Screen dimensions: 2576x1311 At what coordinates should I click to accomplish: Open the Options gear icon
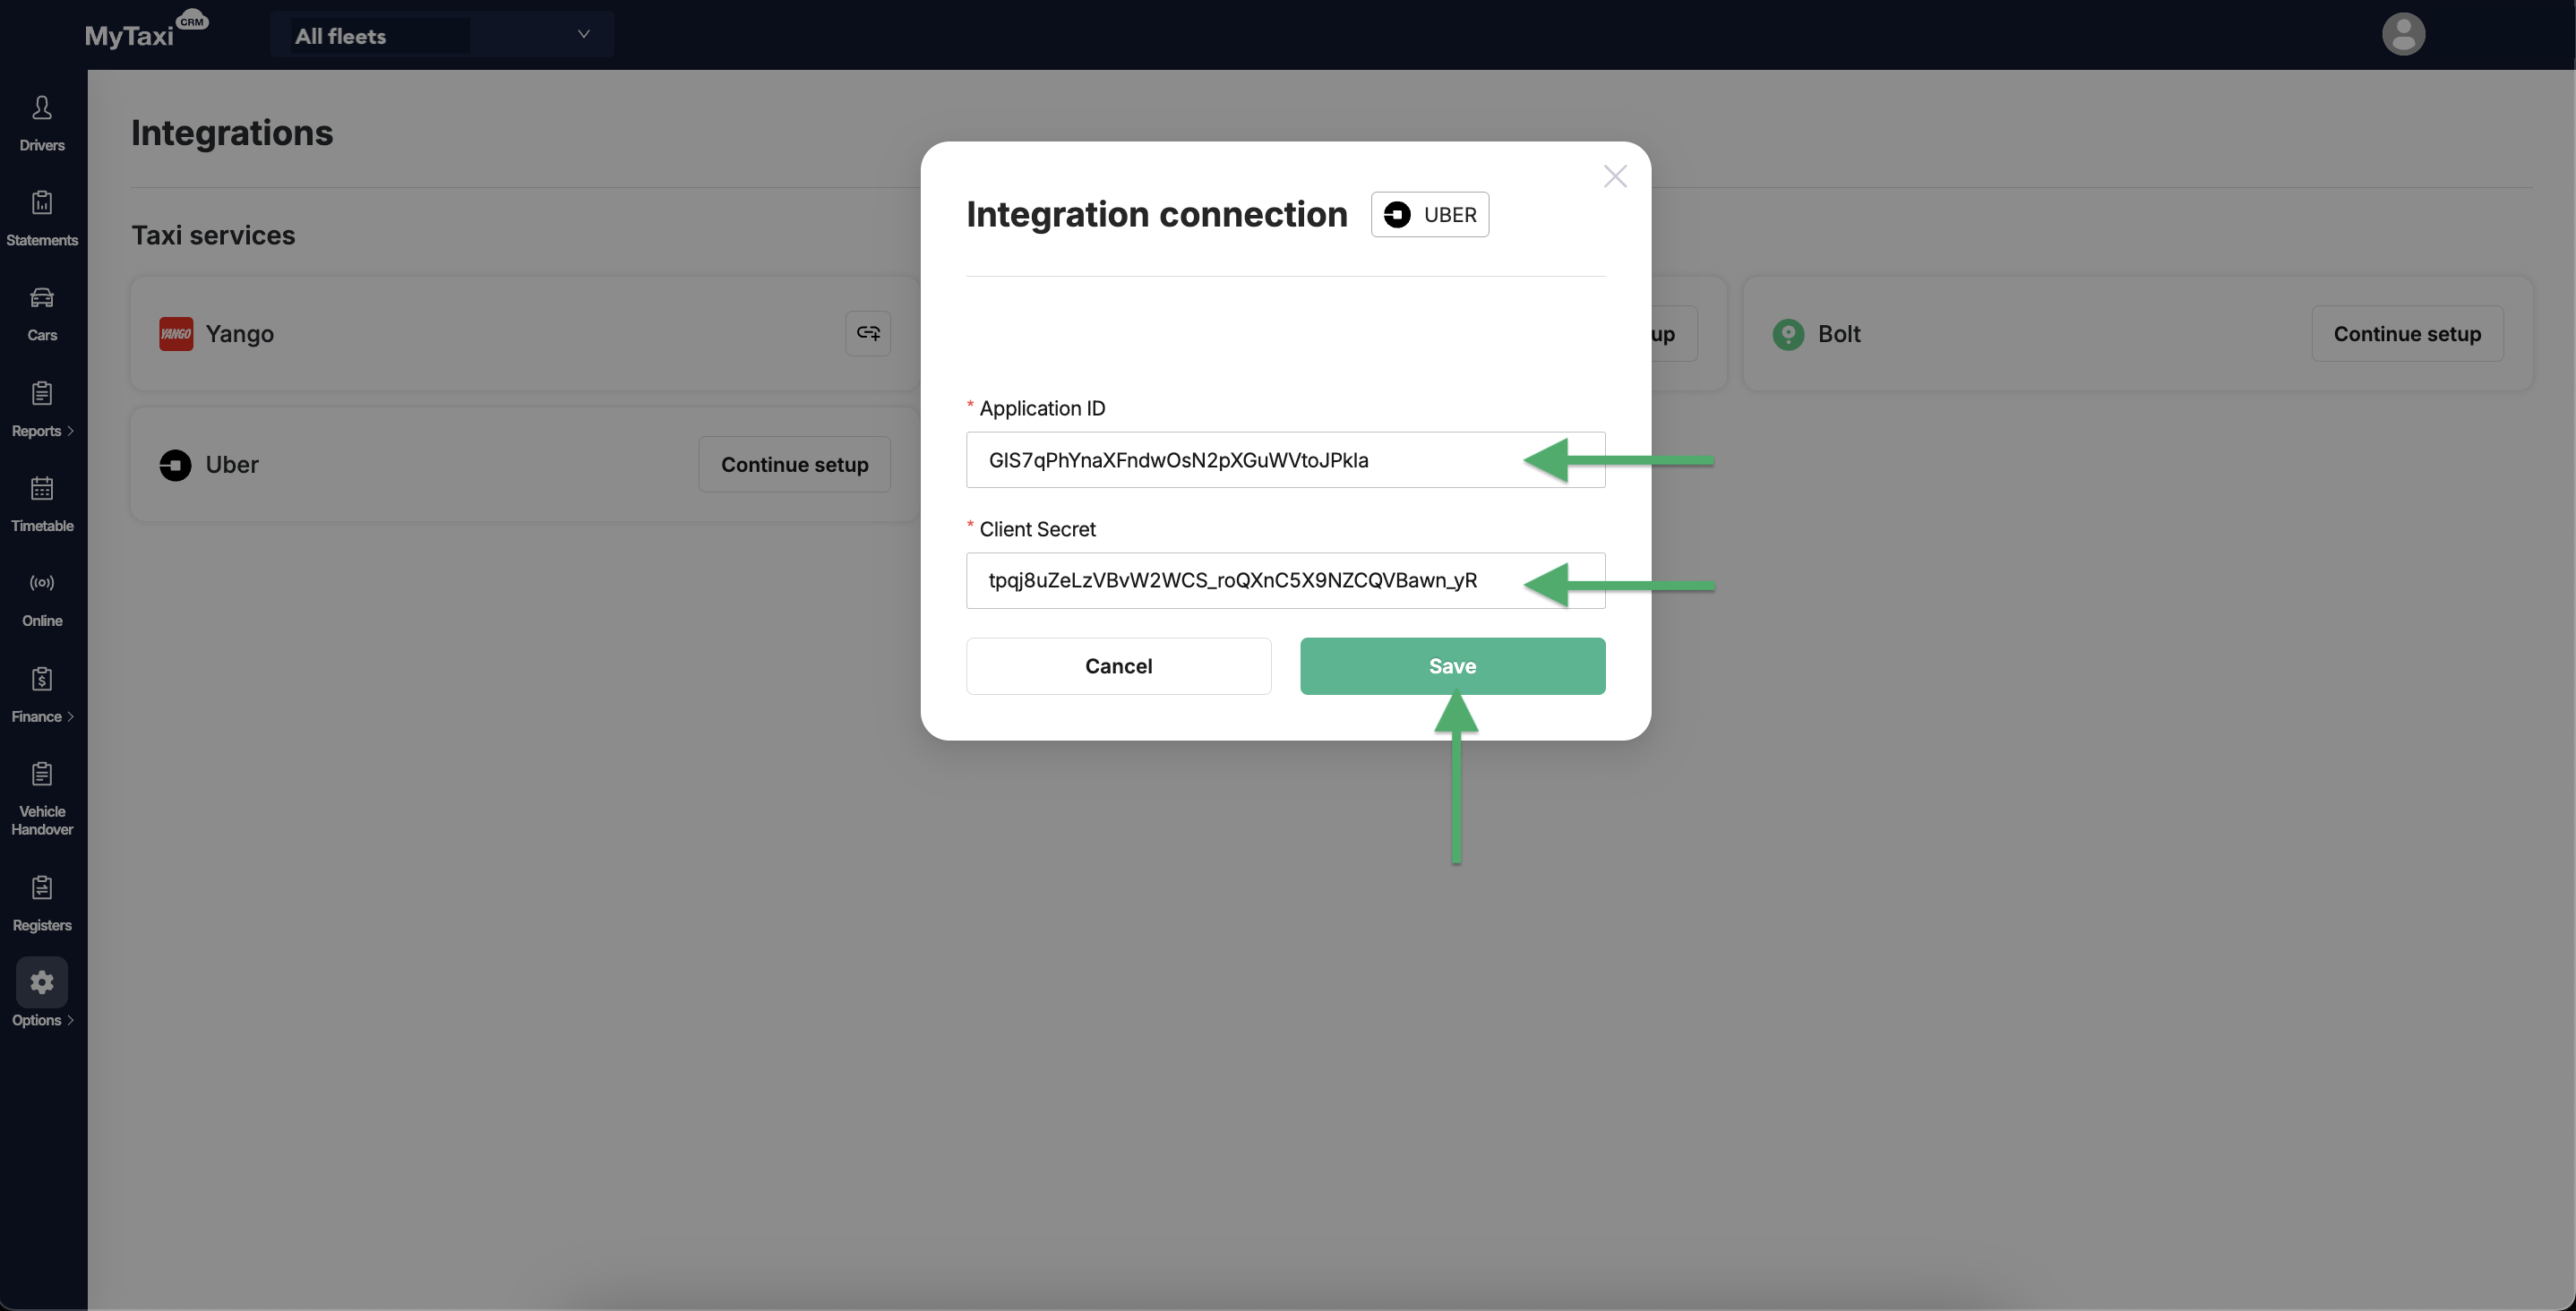click(42, 983)
